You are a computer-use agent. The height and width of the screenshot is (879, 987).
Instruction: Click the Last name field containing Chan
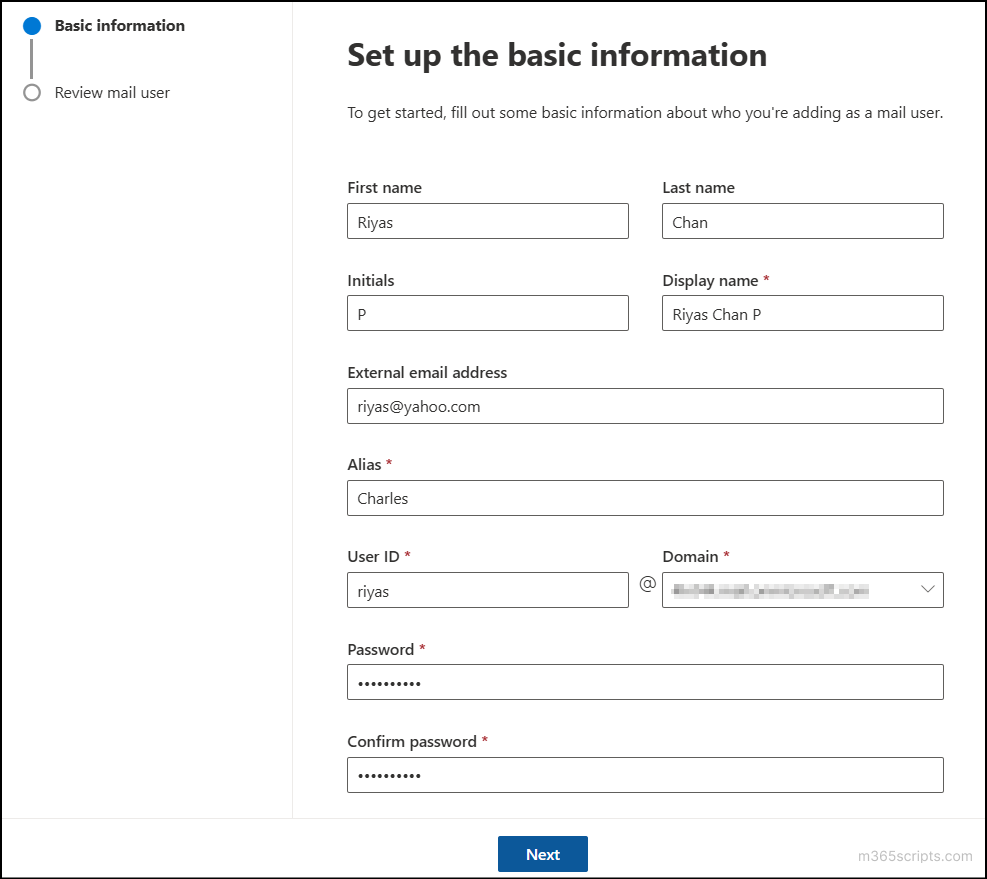(802, 221)
